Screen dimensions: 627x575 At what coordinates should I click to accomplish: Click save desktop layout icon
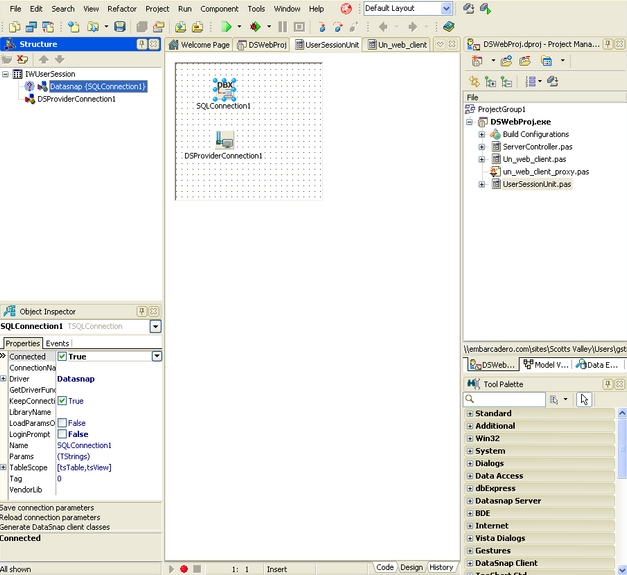(x=468, y=8)
